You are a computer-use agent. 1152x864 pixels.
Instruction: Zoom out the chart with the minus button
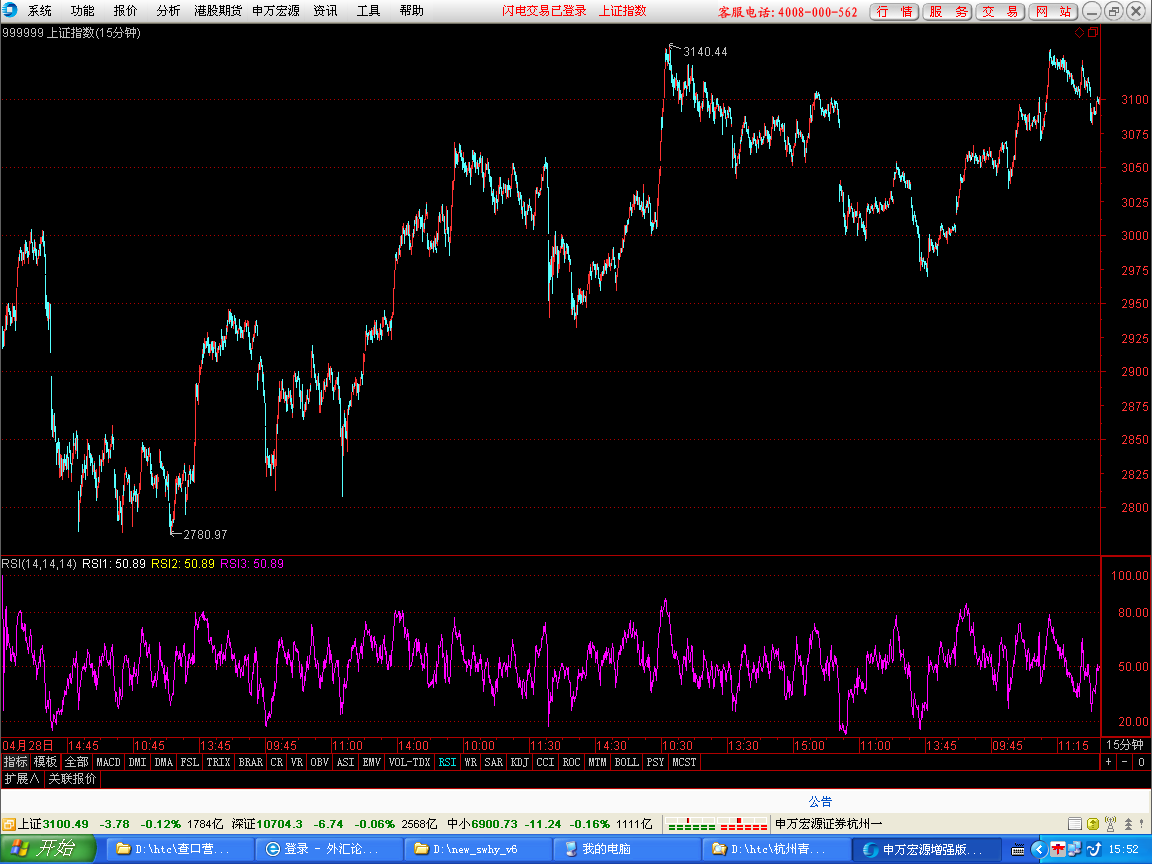click(1125, 762)
